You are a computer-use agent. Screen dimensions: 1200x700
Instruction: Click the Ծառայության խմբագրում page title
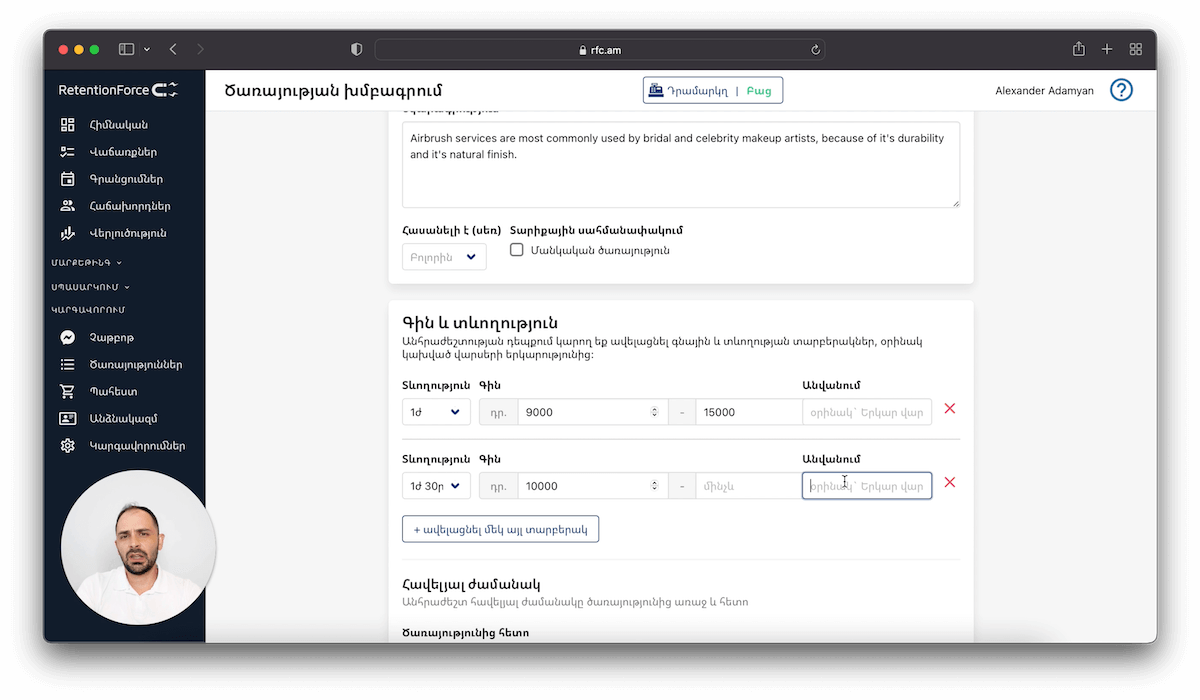pos(335,91)
